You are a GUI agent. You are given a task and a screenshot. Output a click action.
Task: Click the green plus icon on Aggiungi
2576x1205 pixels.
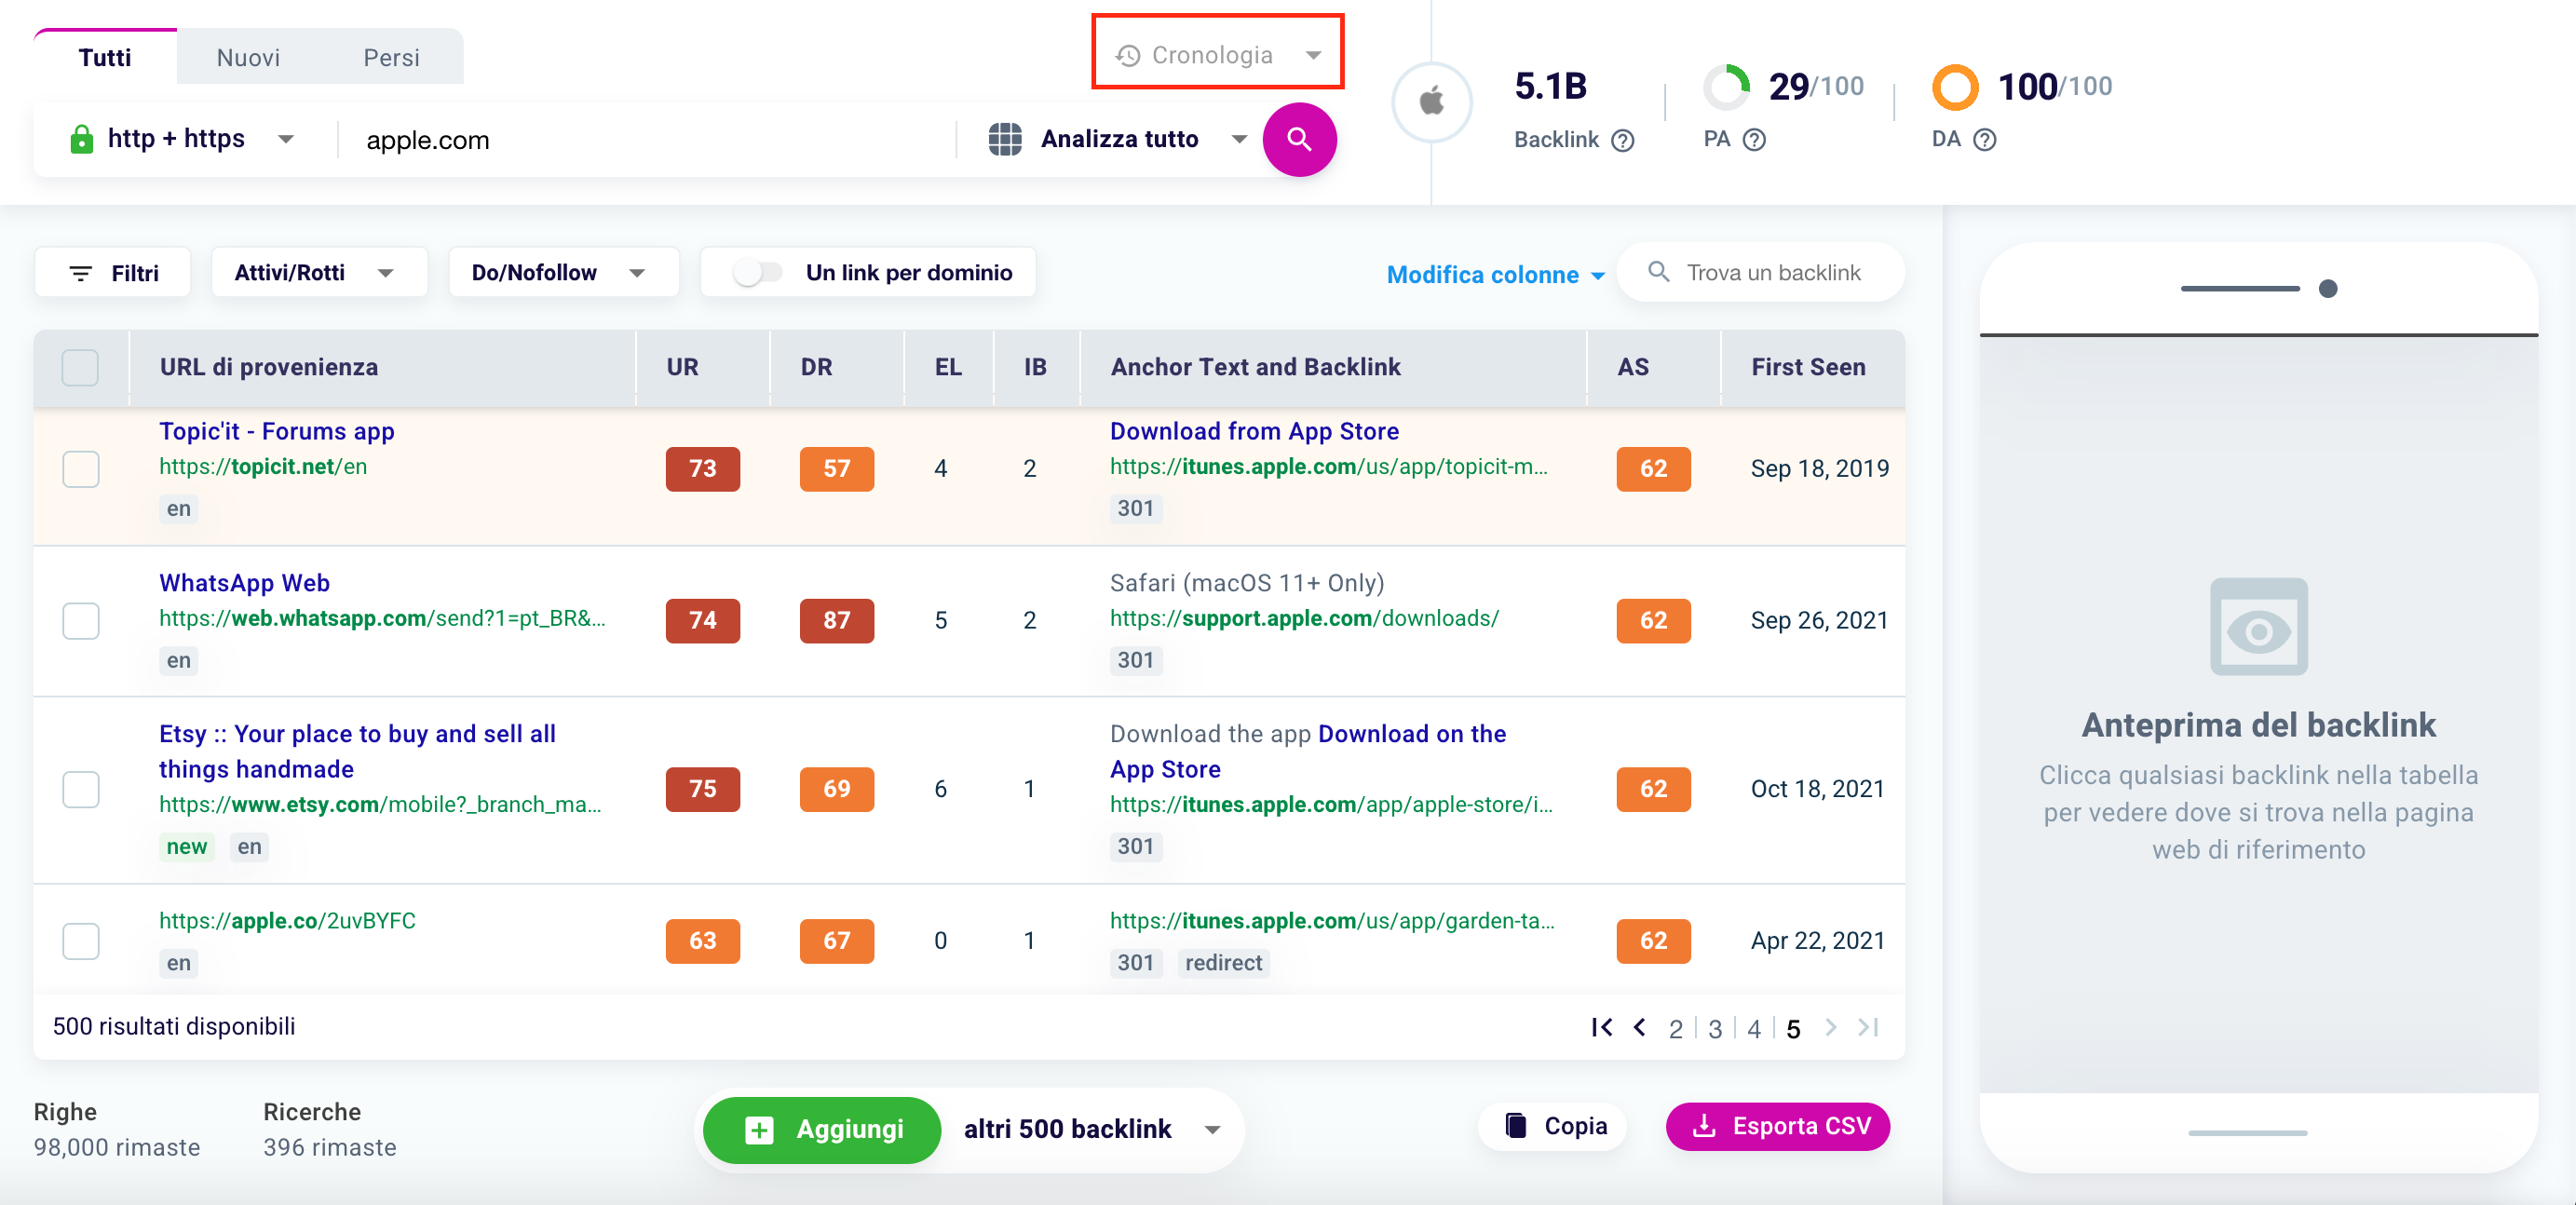(x=758, y=1130)
